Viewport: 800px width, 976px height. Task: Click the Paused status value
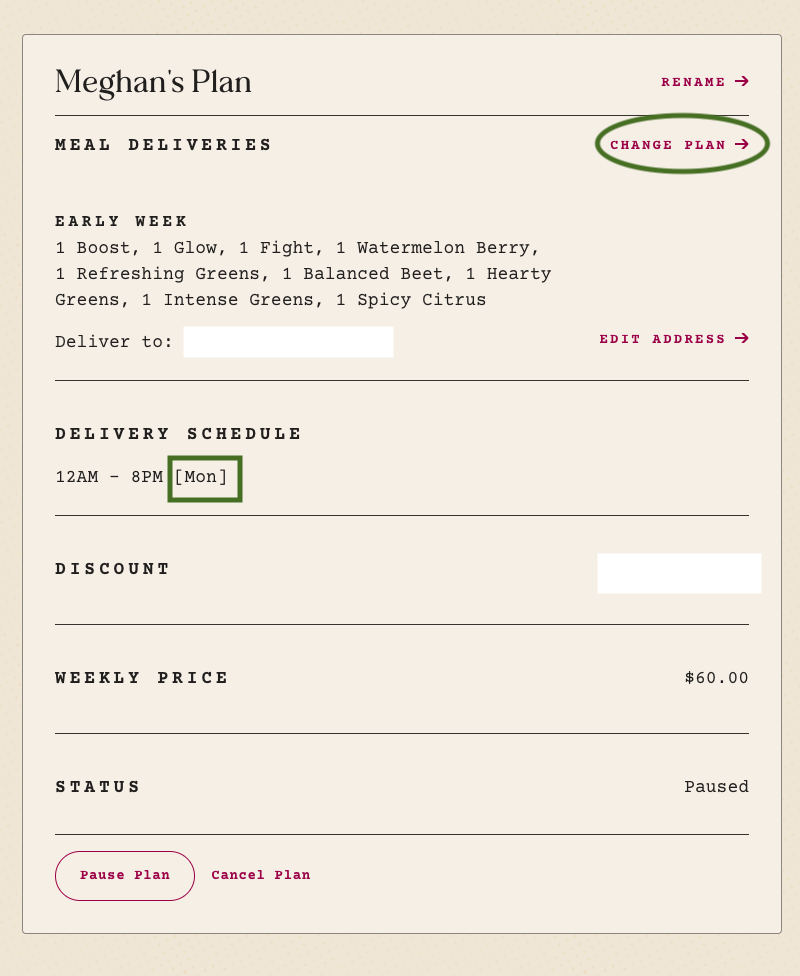pos(717,787)
